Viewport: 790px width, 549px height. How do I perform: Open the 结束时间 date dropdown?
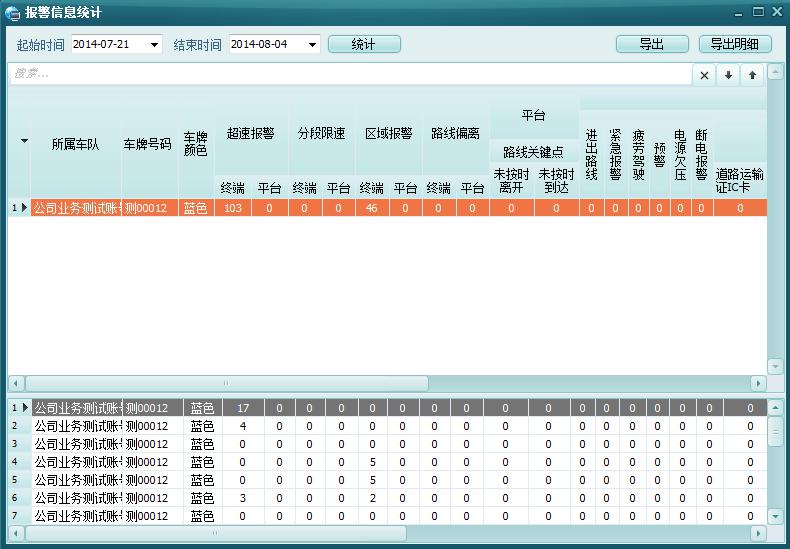click(x=312, y=45)
